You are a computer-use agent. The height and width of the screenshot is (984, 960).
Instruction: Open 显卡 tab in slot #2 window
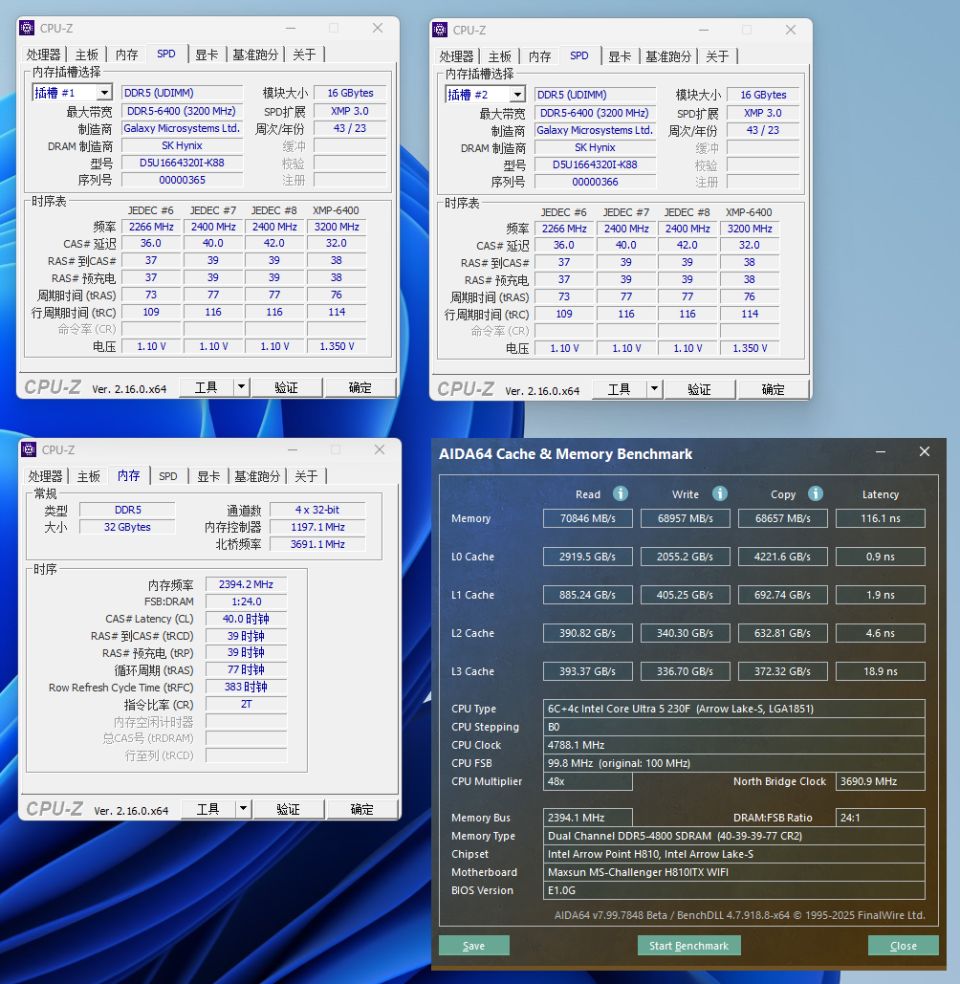tap(619, 56)
